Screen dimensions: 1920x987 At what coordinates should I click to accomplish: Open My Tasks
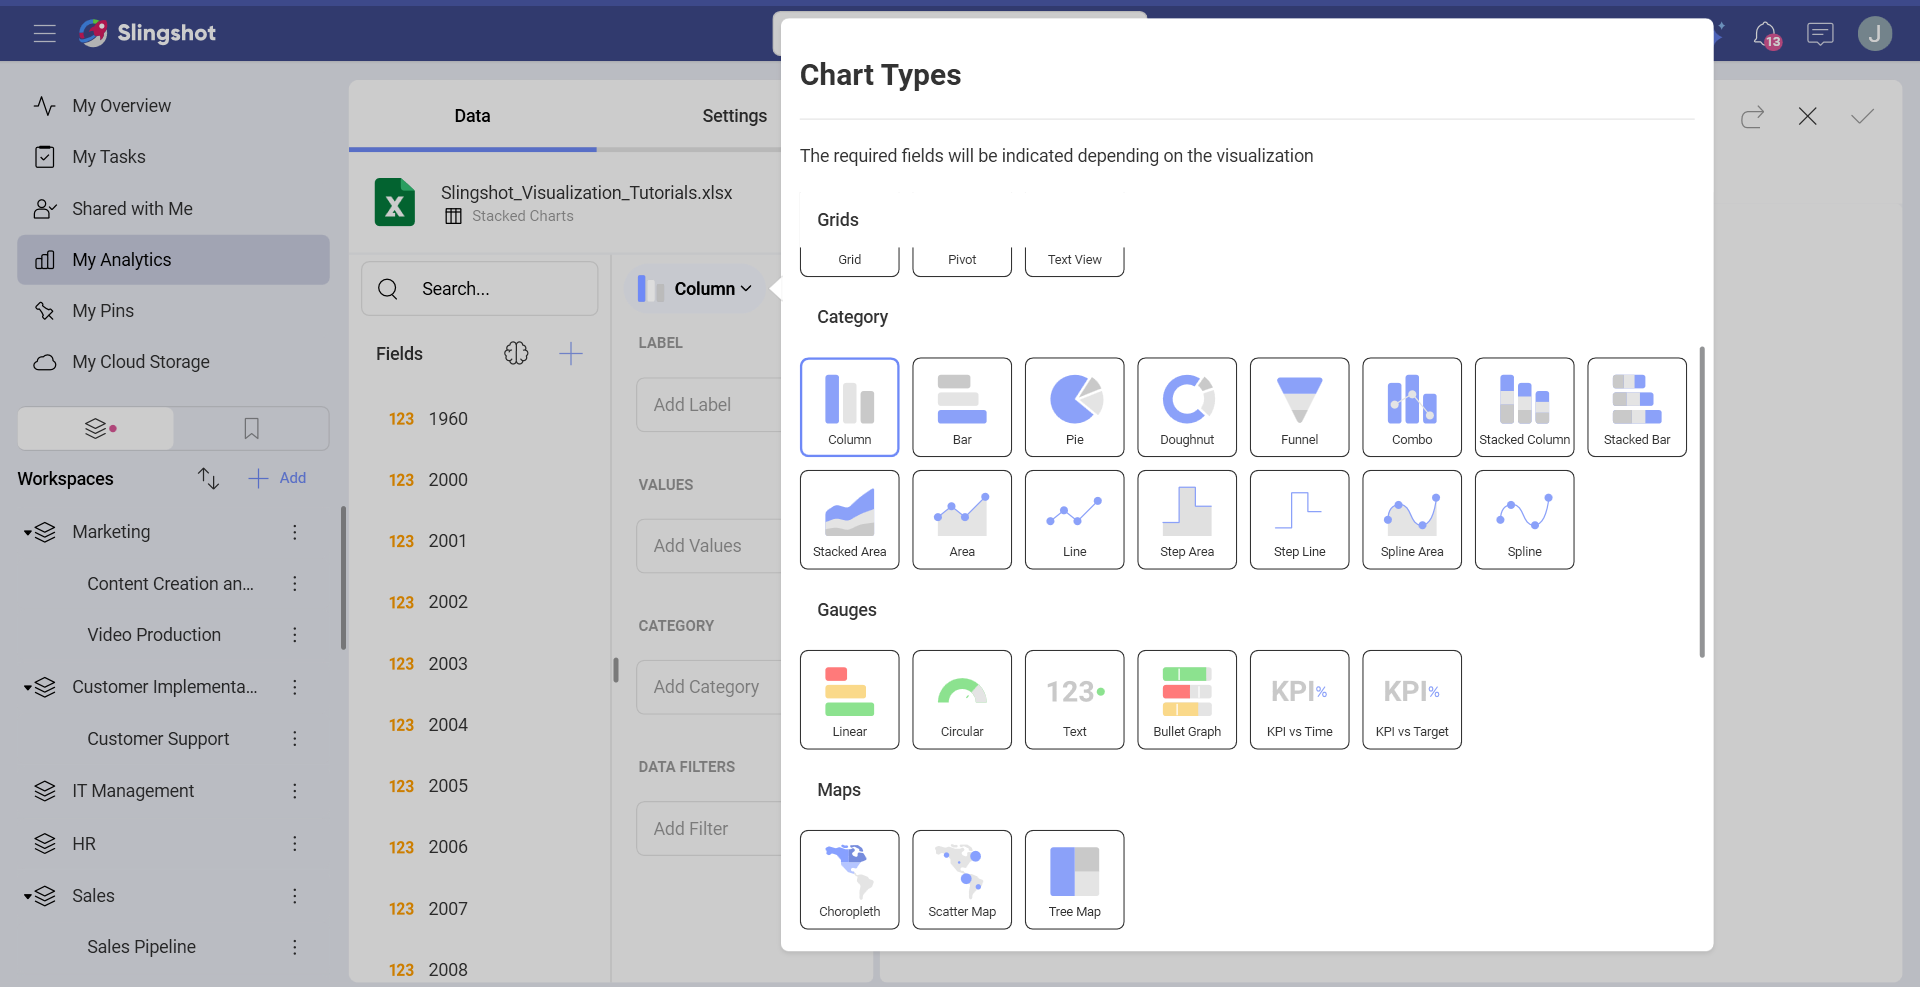tap(173, 157)
